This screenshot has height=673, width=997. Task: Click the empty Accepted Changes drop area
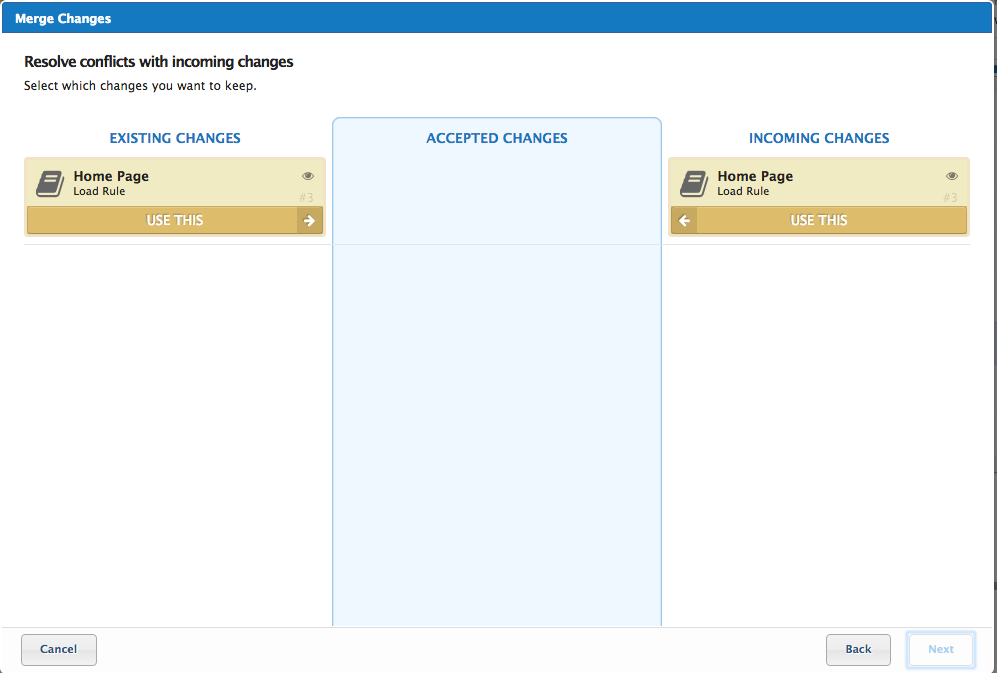click(x=497, y=430)
